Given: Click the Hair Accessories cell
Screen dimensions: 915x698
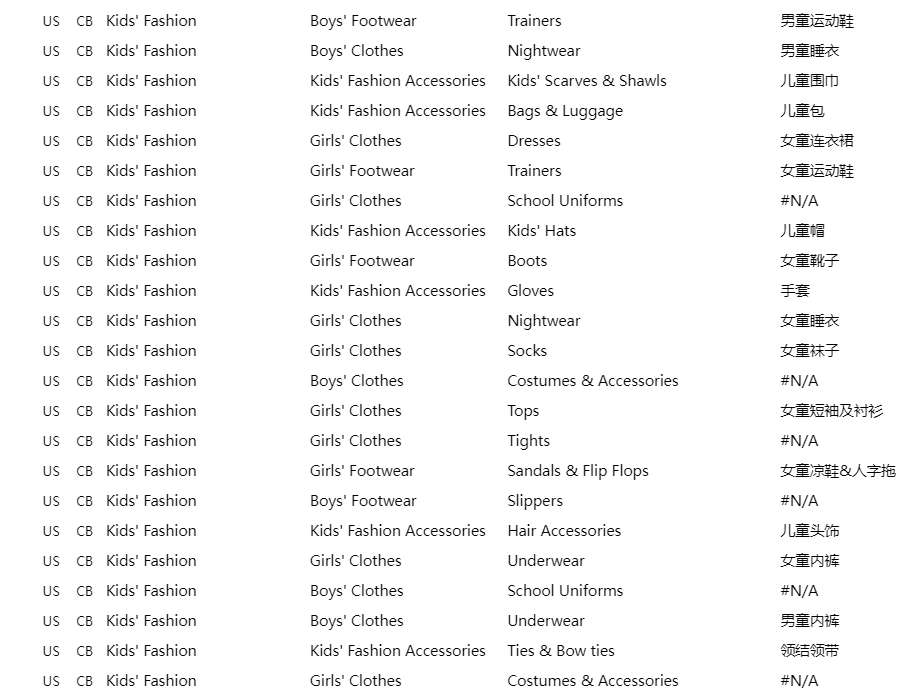Looking at the screenshot, I should pos(564,531).
